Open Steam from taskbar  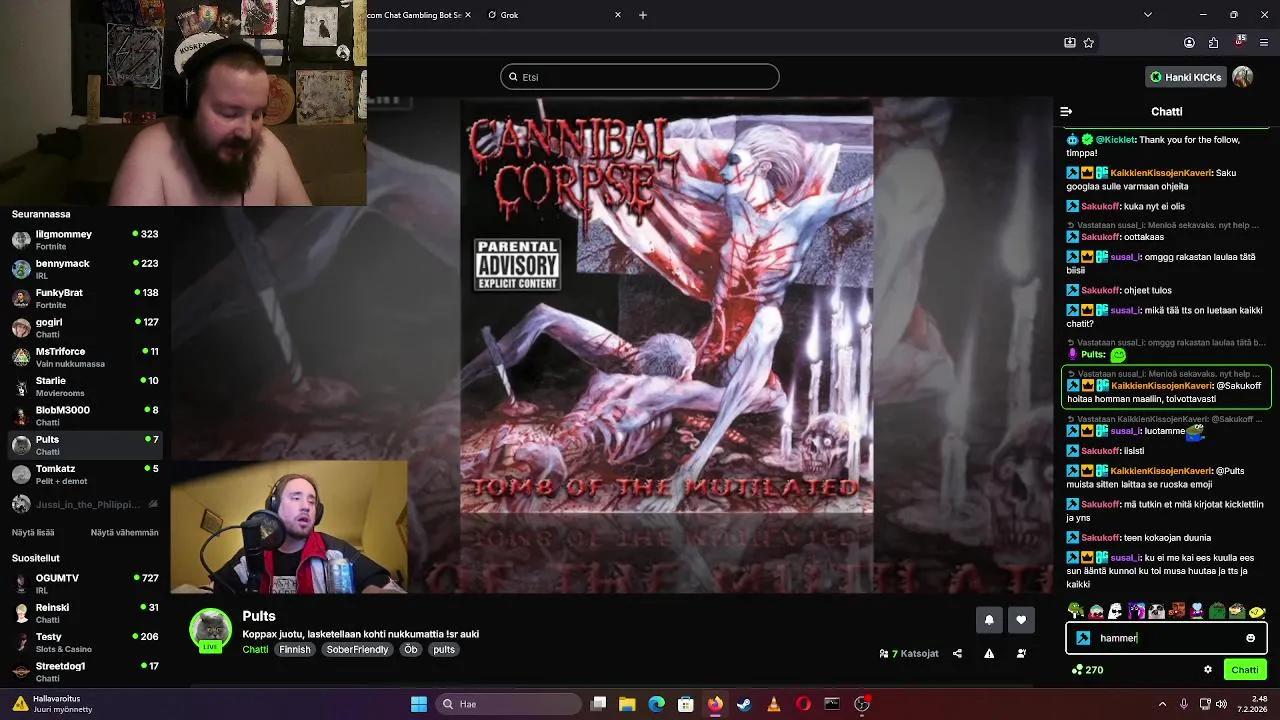[744, 704]
